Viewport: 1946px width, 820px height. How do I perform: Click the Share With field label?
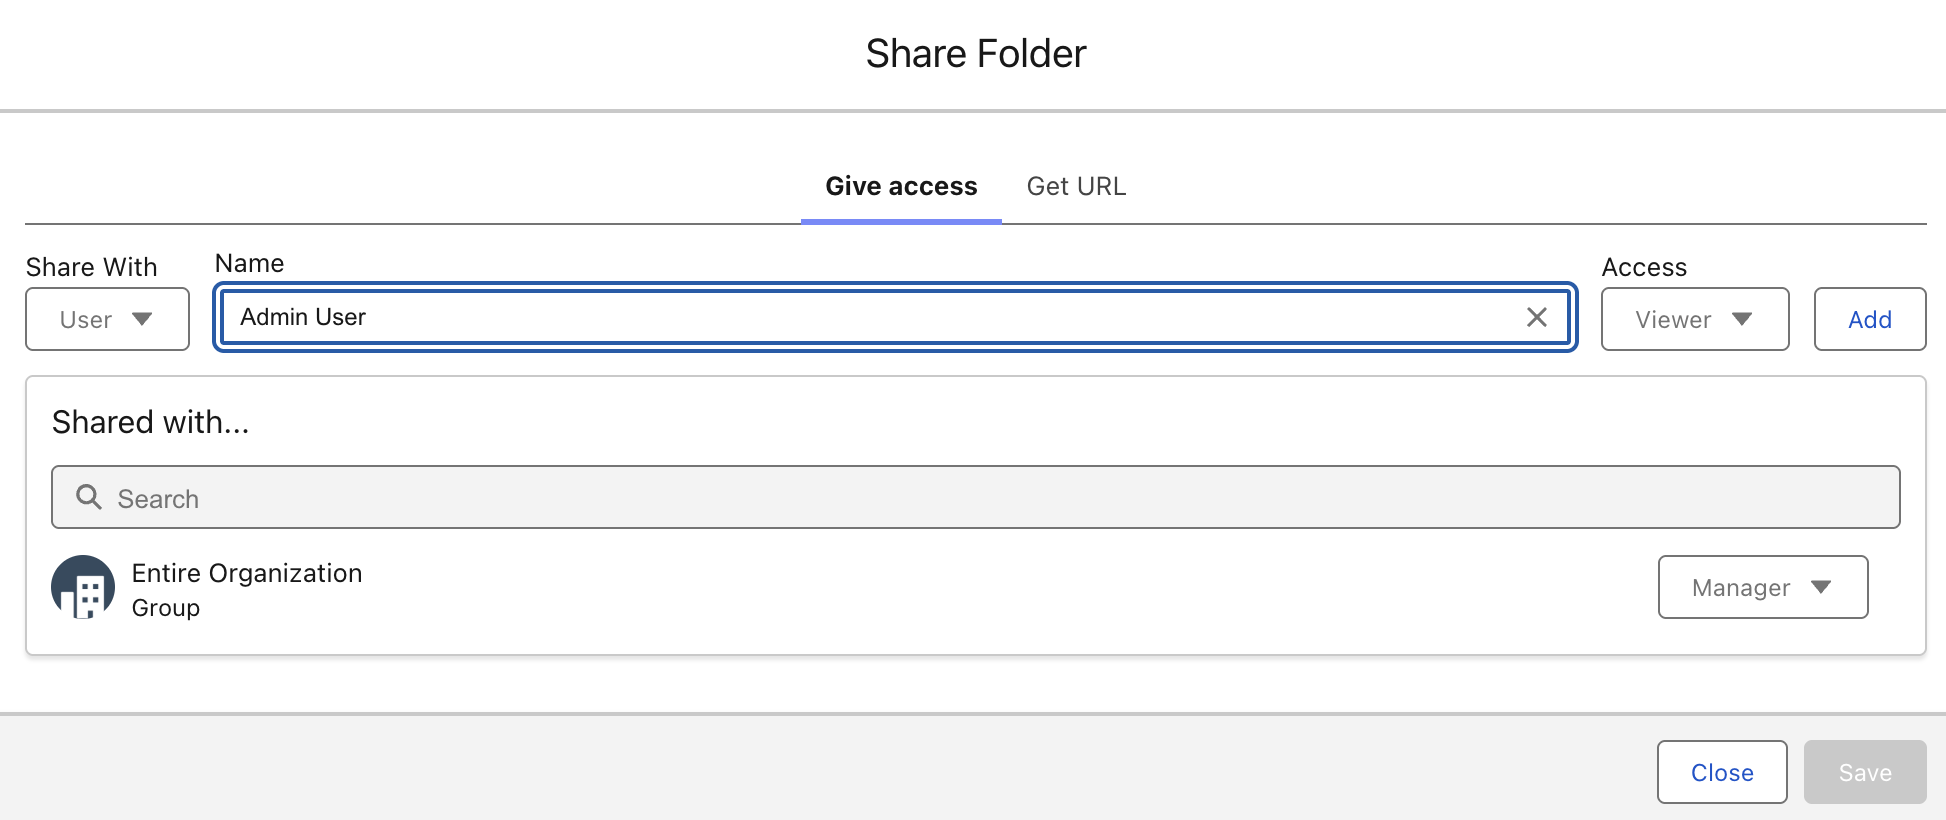(92, 267)
